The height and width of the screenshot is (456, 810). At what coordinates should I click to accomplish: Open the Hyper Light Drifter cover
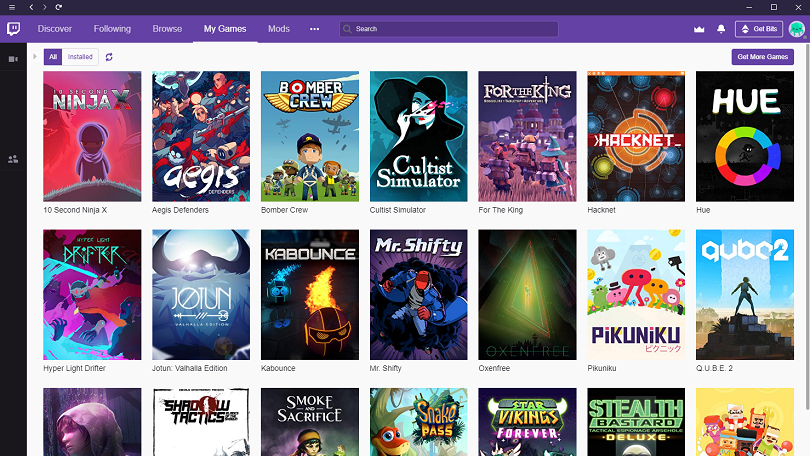click(x=92, y=294)
